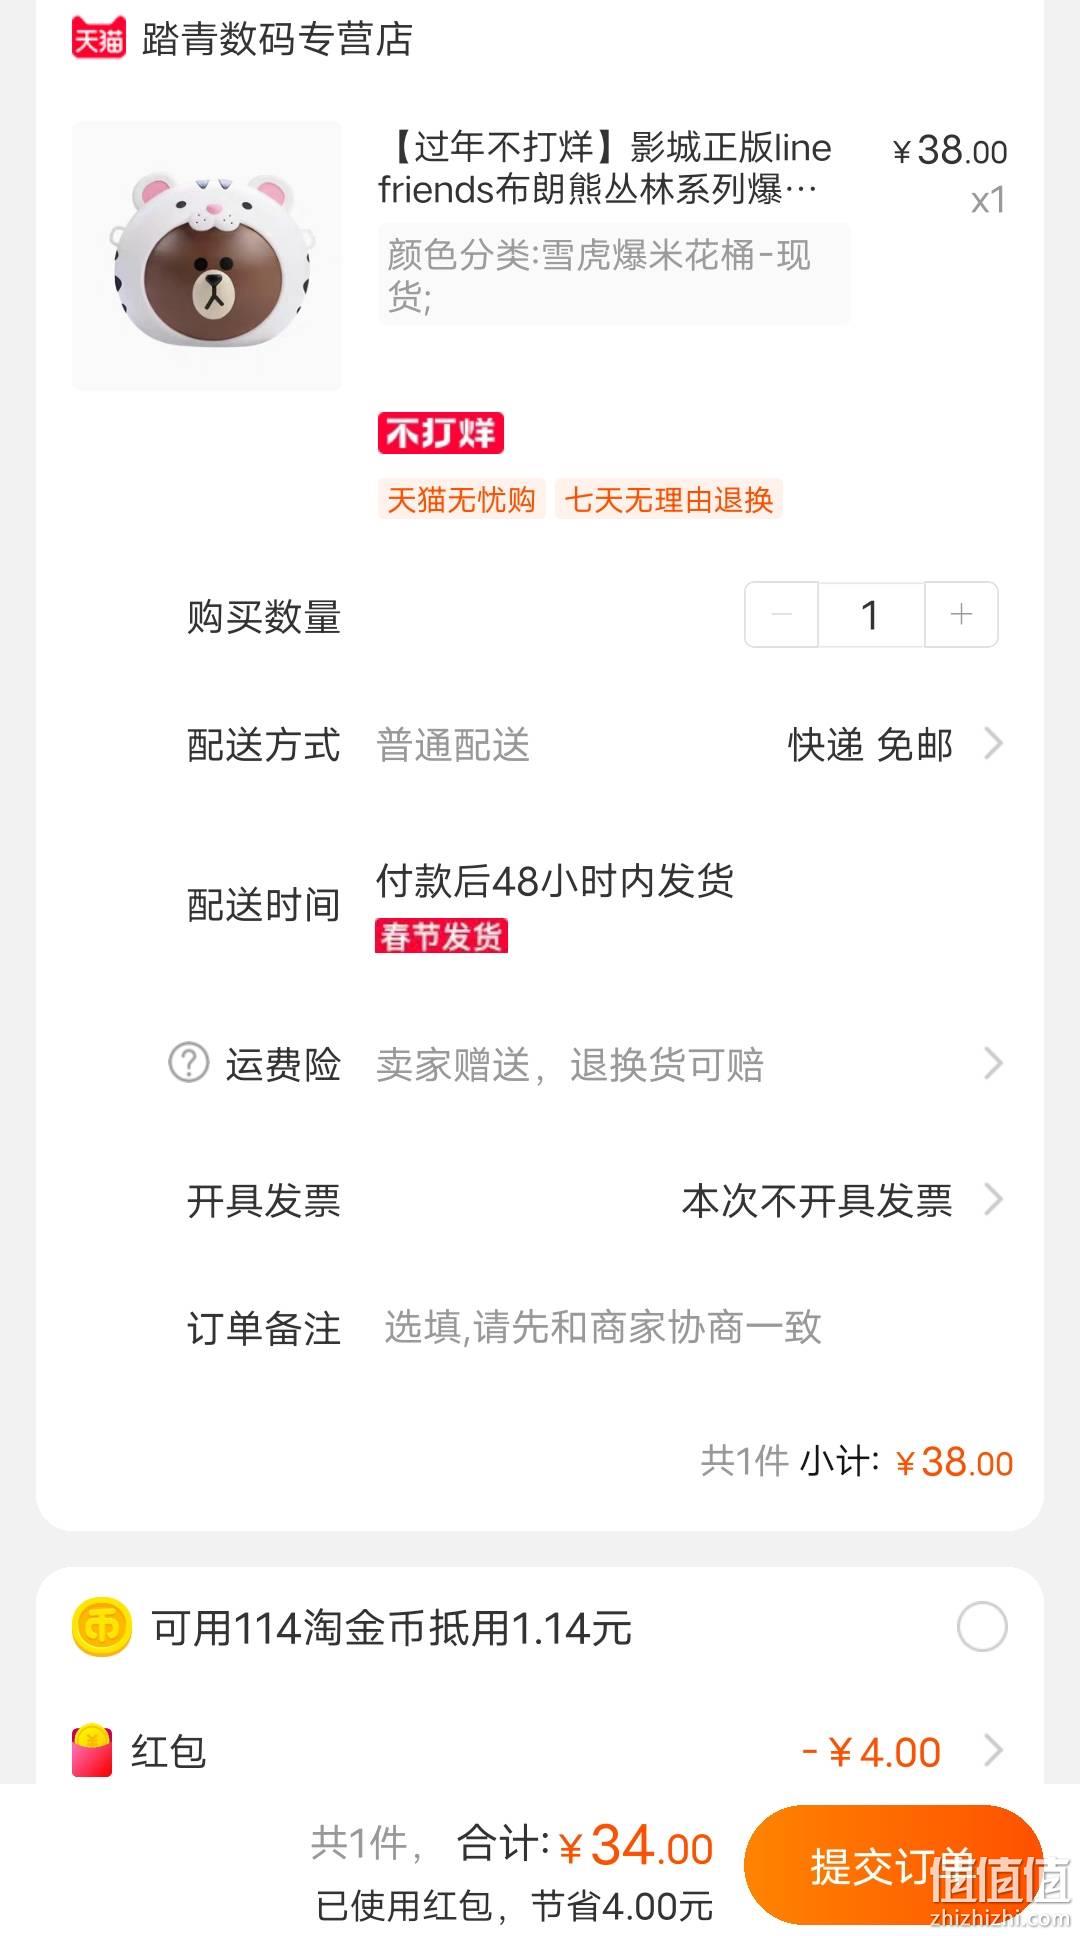
Task: Tap the 运费险 question mark help icon
Action: tap(188, 1063)
